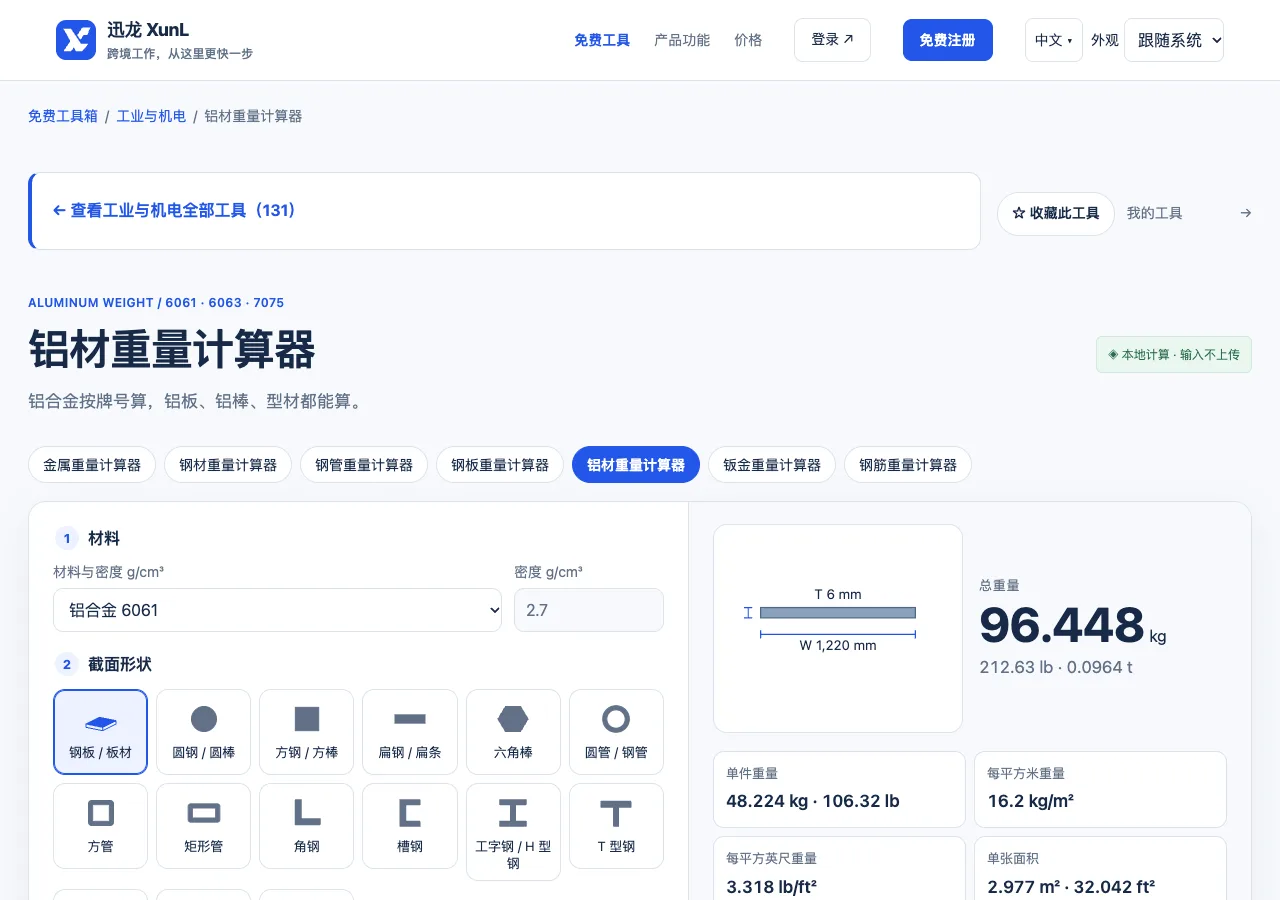Viewport: 1280px width, 900px height.
Task: Select the 方管 square tube shape
Action: (x=100, y=826)
